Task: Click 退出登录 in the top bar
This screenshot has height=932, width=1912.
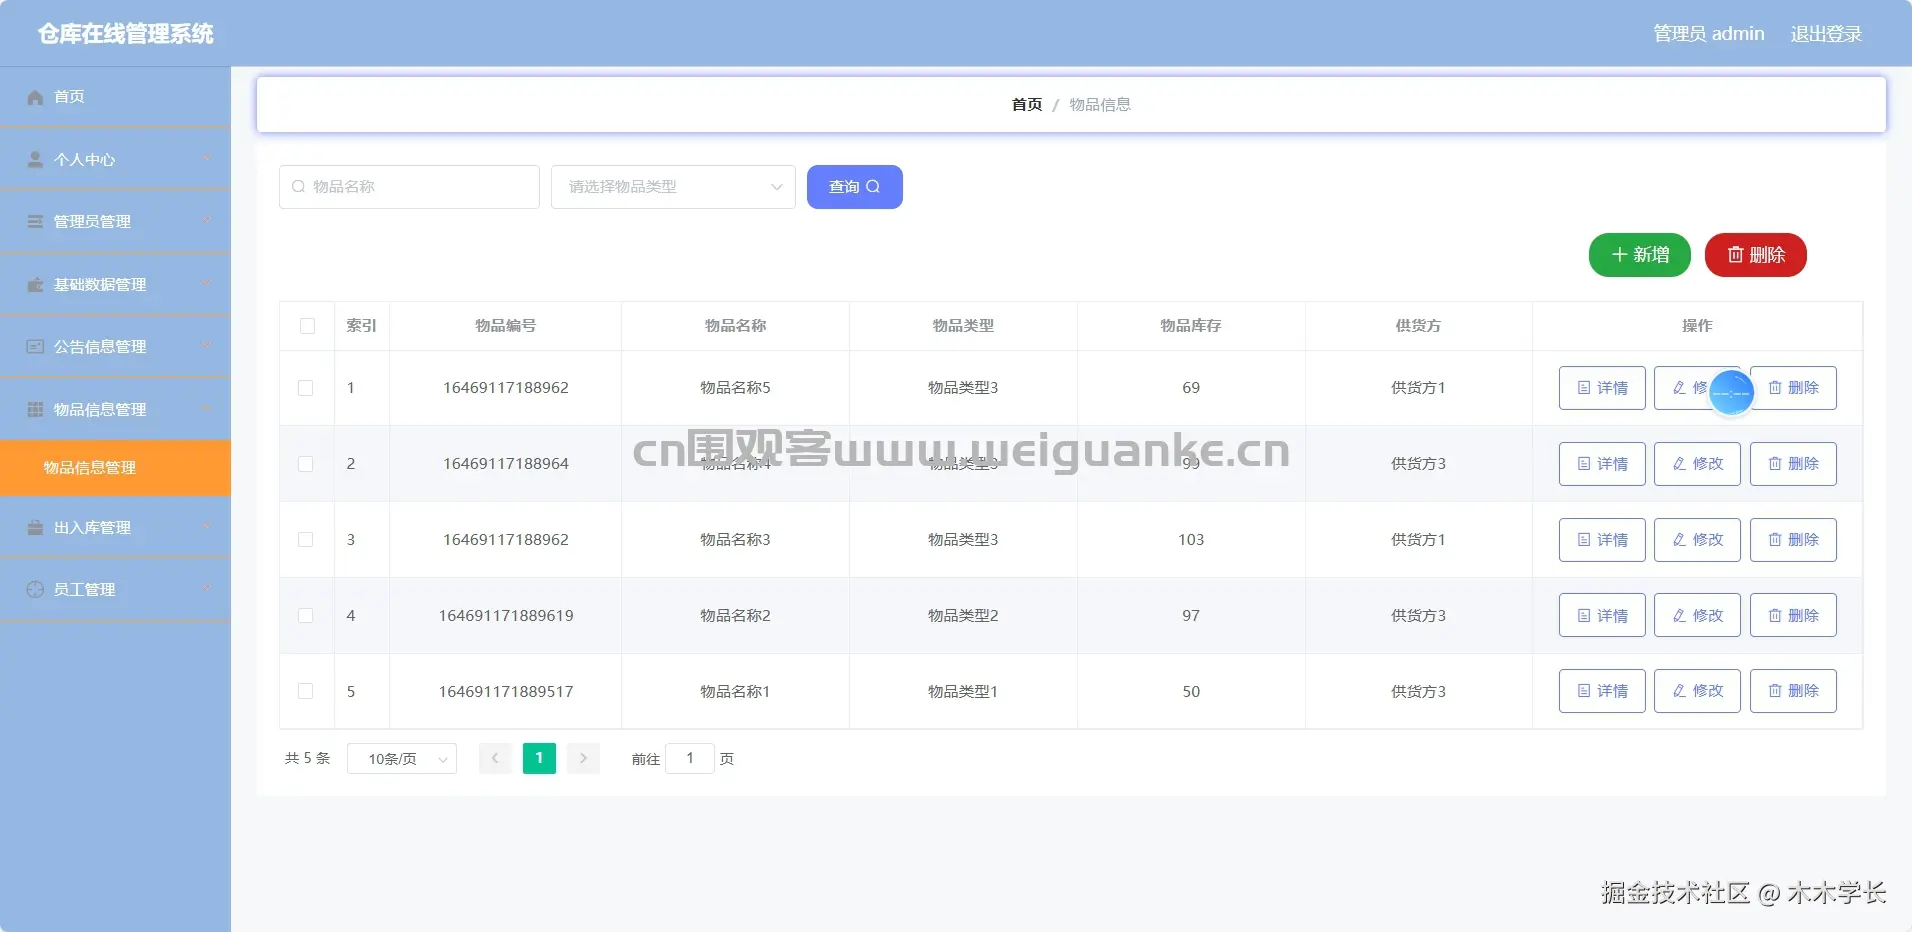Action: pos(1826,34)
